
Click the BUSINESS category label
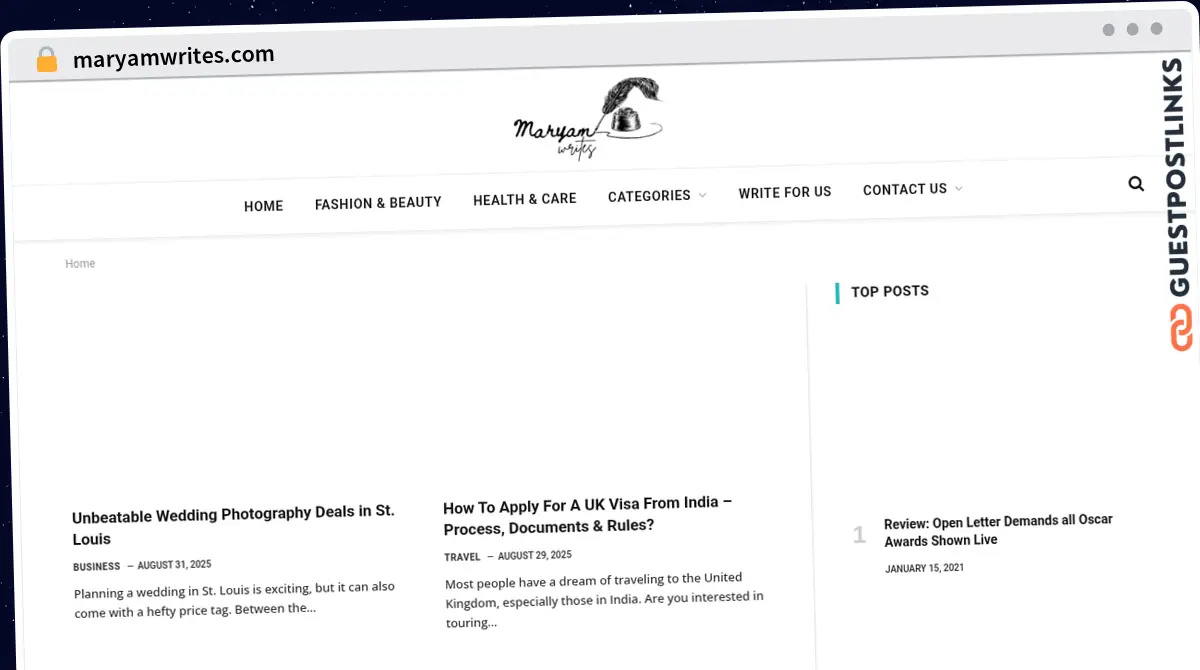pyautogui.click(x=96, y=566)
